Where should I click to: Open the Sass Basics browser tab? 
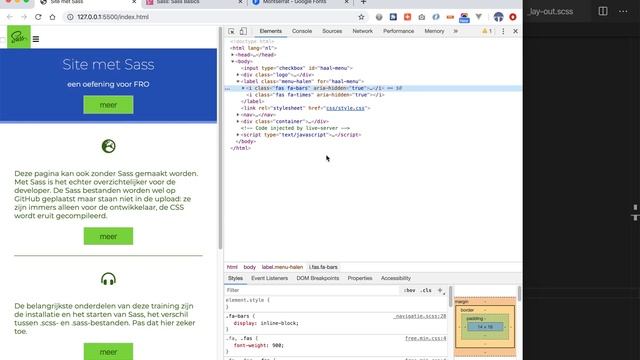(x=194, y=2)
